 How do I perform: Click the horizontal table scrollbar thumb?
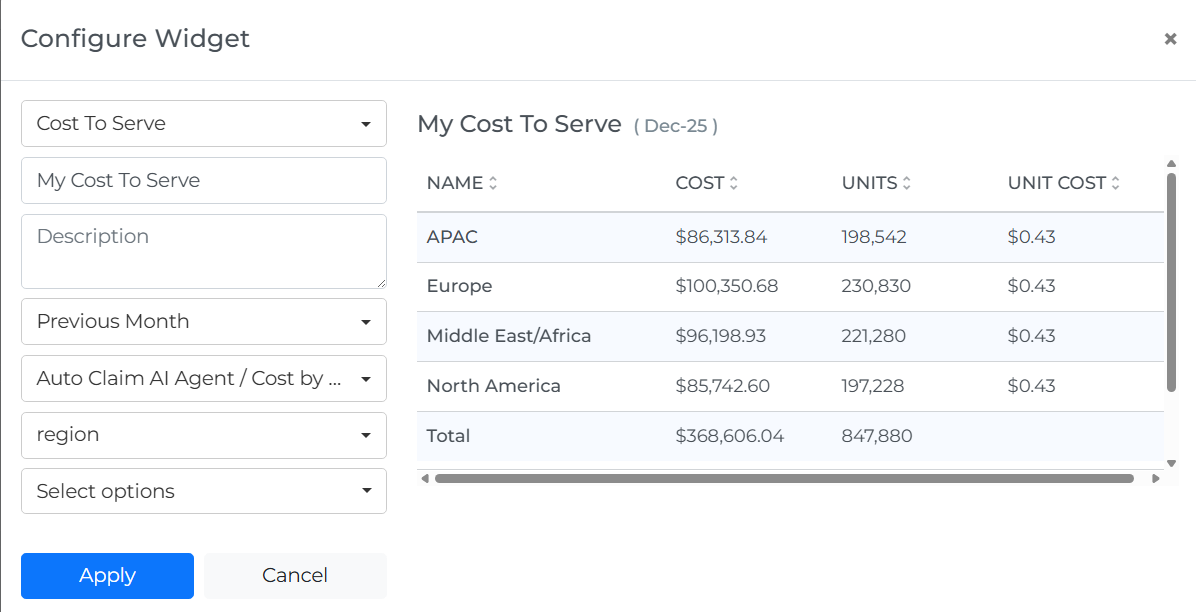tap(783, 479)
